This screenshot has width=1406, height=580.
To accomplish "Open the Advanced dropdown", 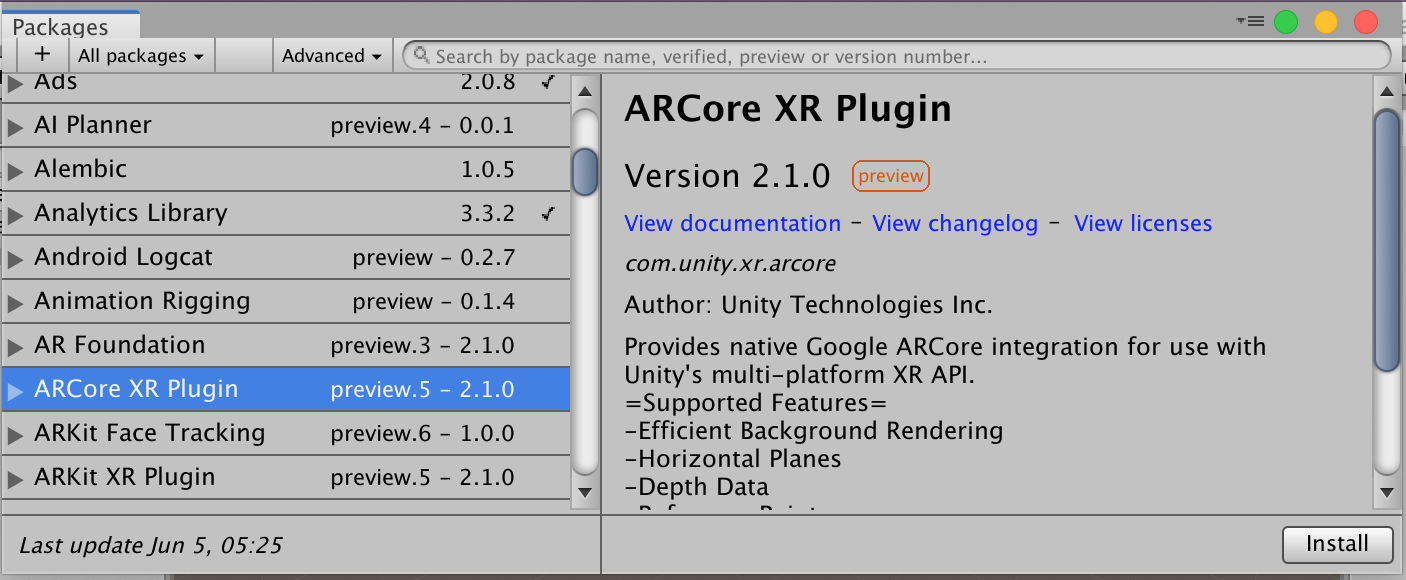I will pyautogui.click(x=332, y=56).
